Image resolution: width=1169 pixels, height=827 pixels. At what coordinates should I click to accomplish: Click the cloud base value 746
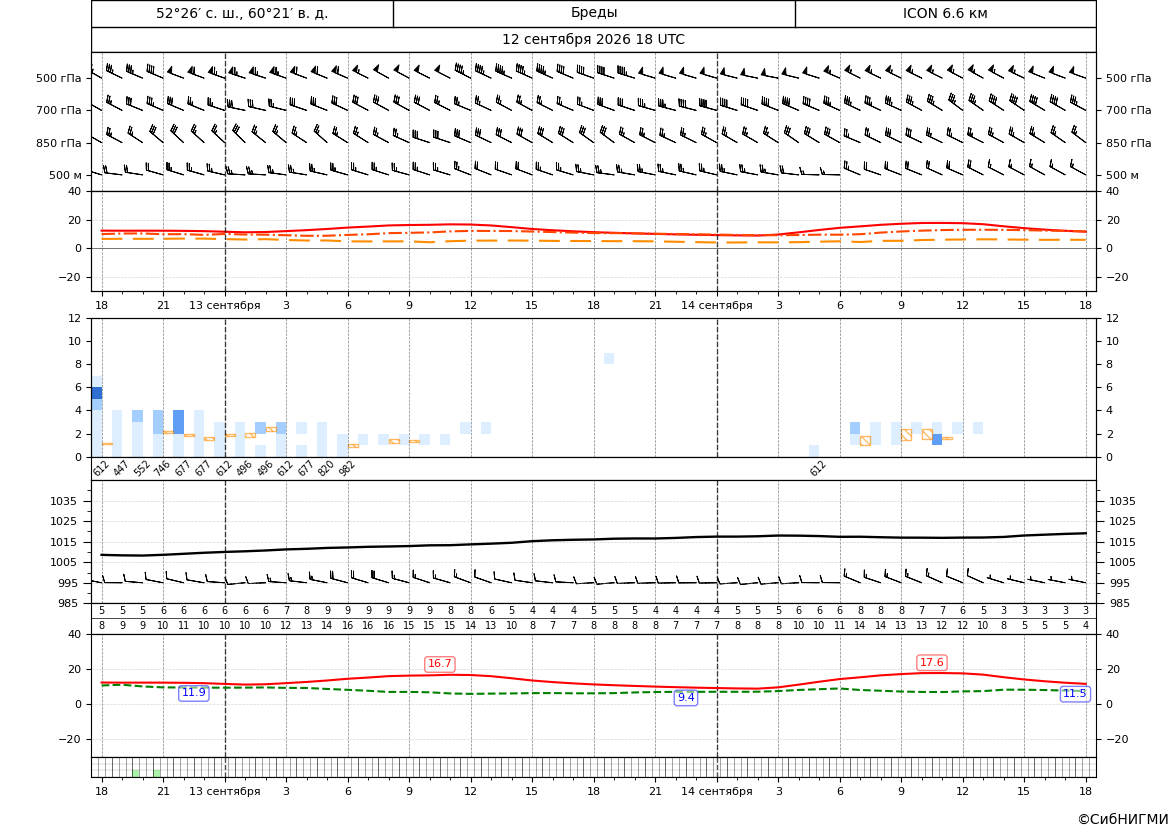point(162,468)
